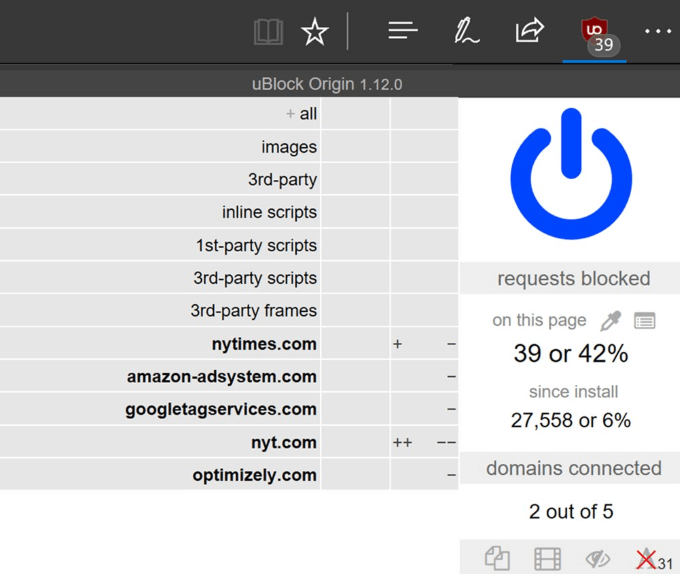
Task: Open the Hub three-lines icon
Action: click(403, 30)
